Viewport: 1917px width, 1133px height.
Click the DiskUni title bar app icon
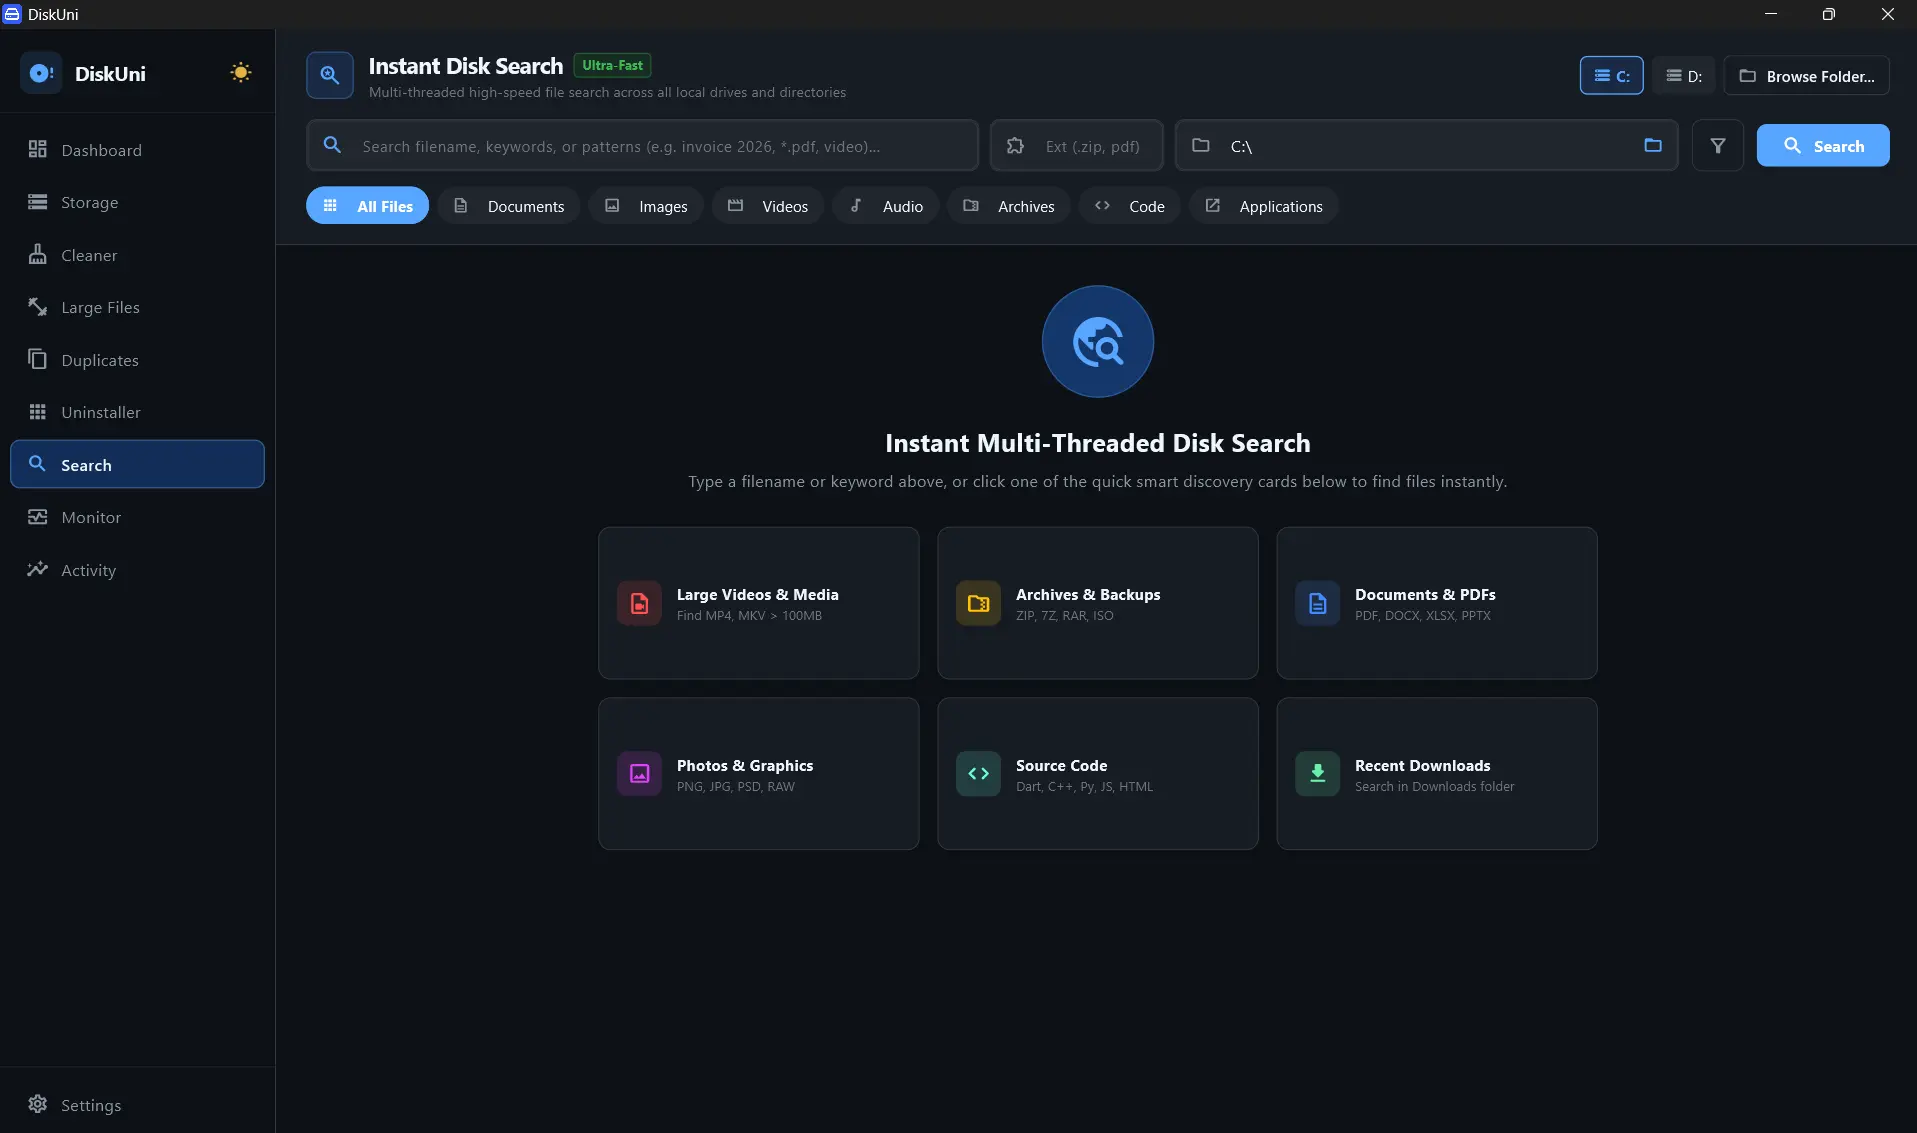[x=12, y=14]
